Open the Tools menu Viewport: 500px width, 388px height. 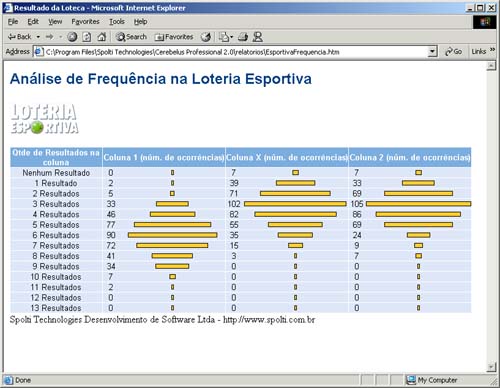117,22
